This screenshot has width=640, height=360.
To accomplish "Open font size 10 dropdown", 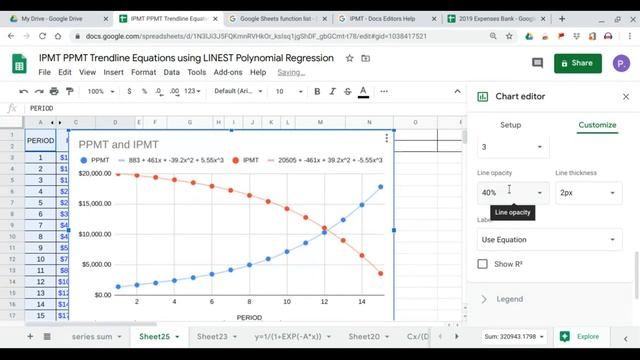I will point(289,91).
